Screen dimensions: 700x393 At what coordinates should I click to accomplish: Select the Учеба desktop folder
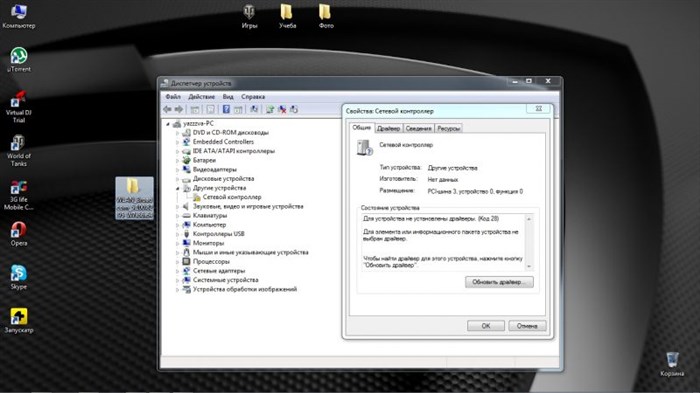[x=288, y=16]
